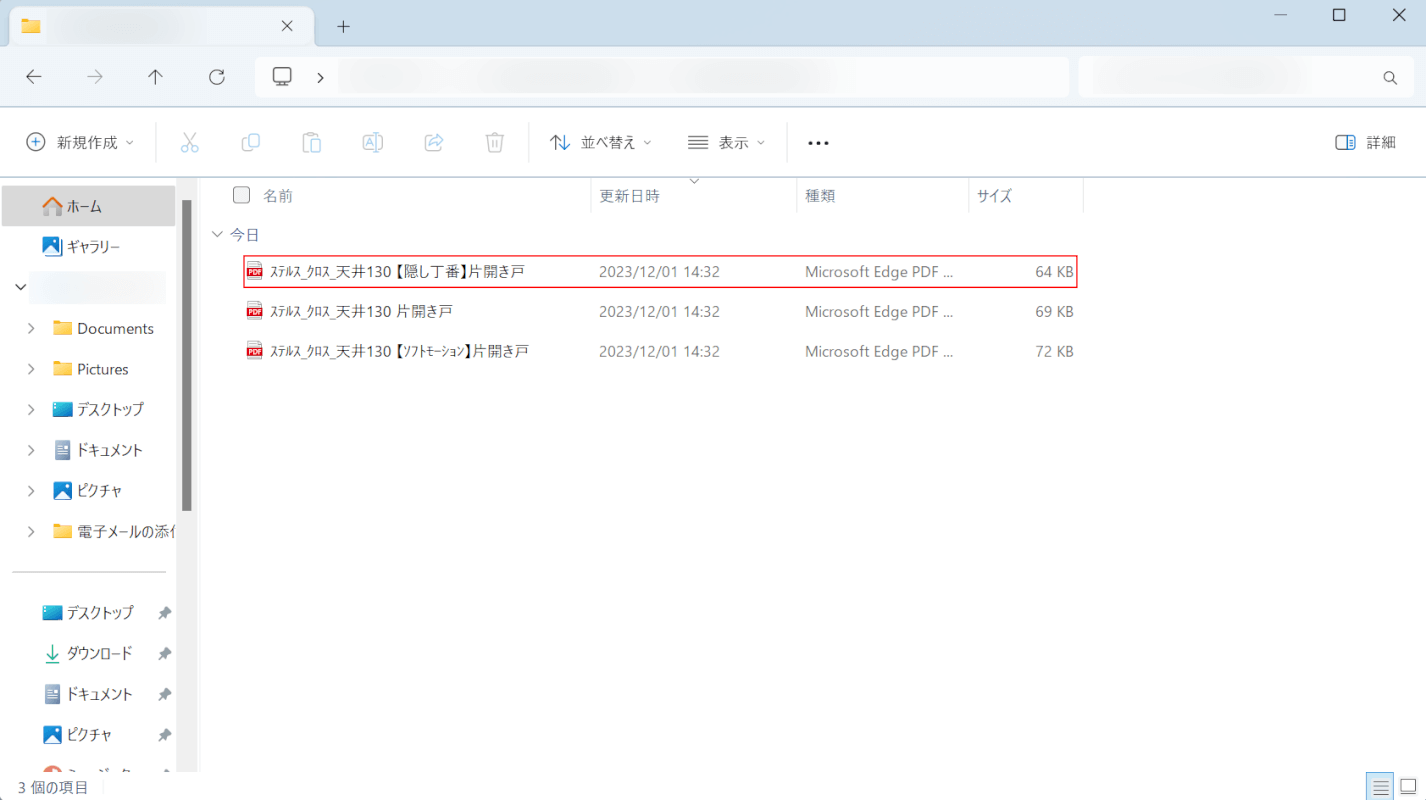Expand the Documents folder in the tree
Image resolution: width=1426 pixels, height=800 pixels.
coord(31,328)
